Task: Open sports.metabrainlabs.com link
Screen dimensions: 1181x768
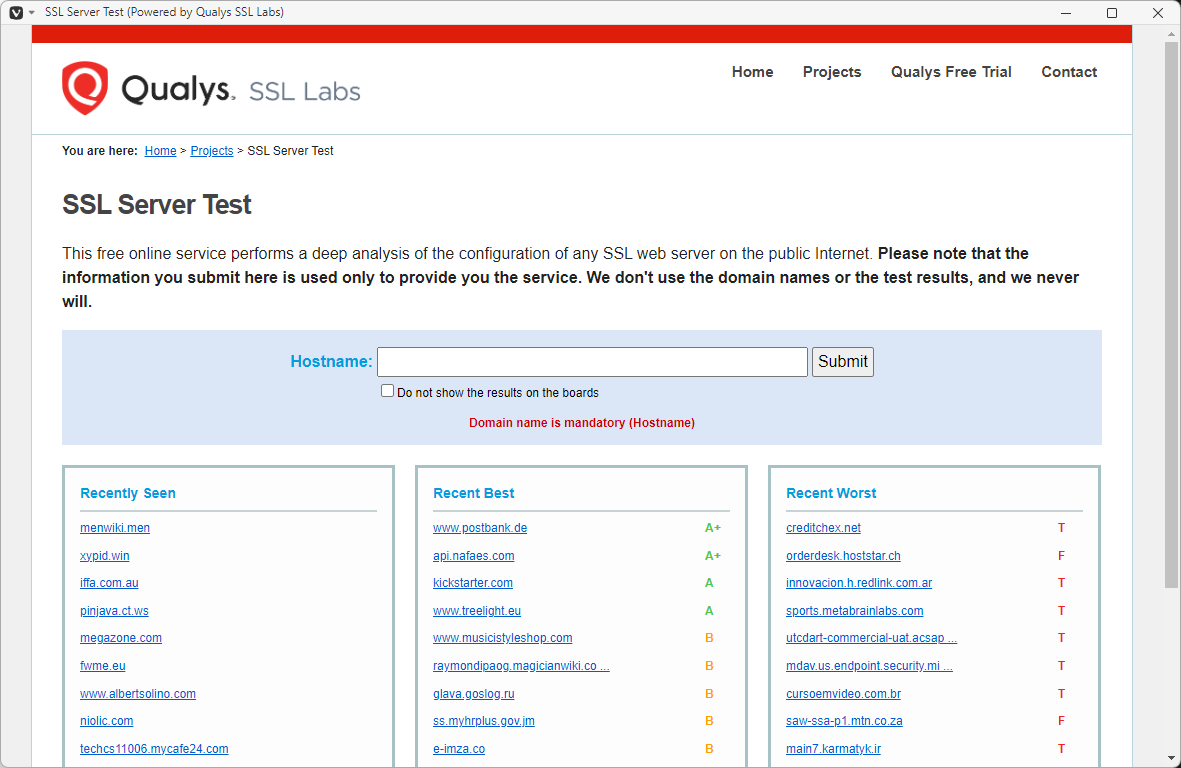Action: [x=854, y=611]
